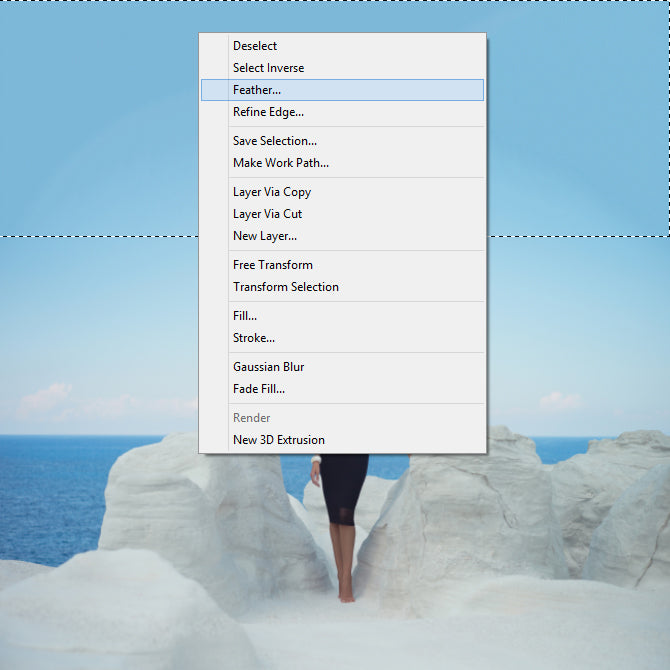Image resolution: width=670 pixels, height=670 pixels.
Task: Open the Stroke... dialog
Action: click(x=342, y=338)
